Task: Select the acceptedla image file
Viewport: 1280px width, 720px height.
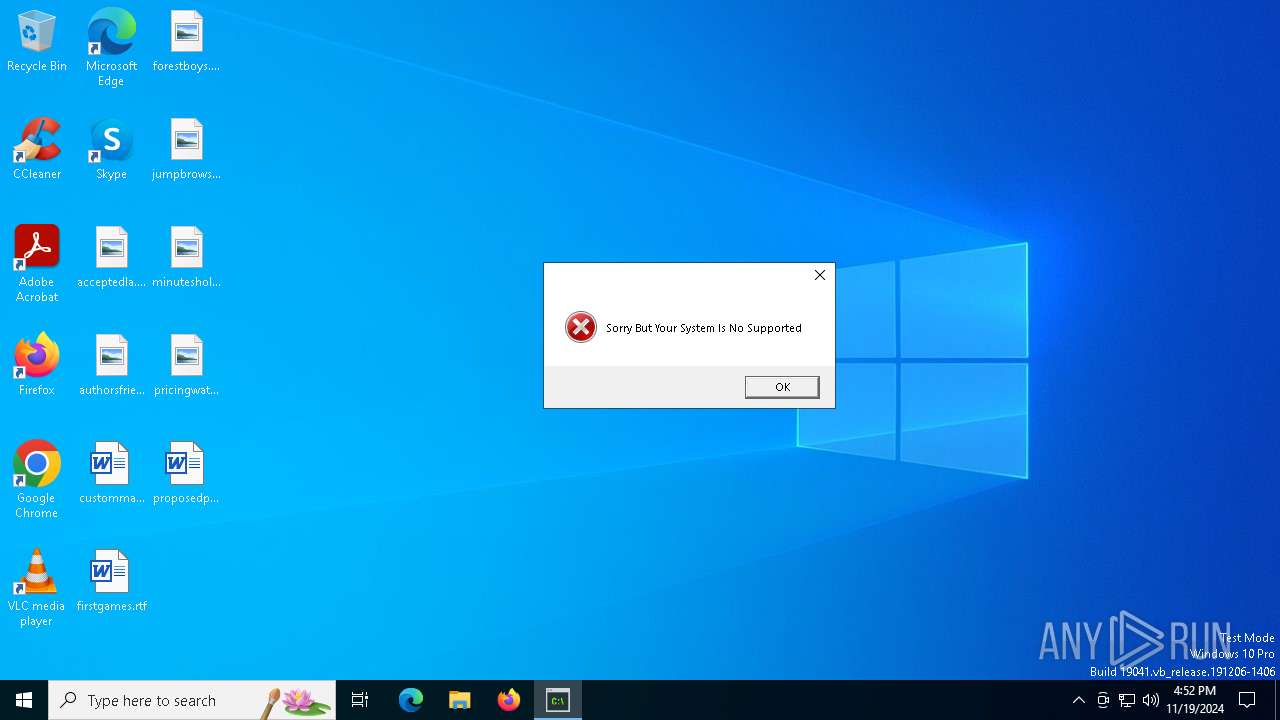Action: [111, 257]
